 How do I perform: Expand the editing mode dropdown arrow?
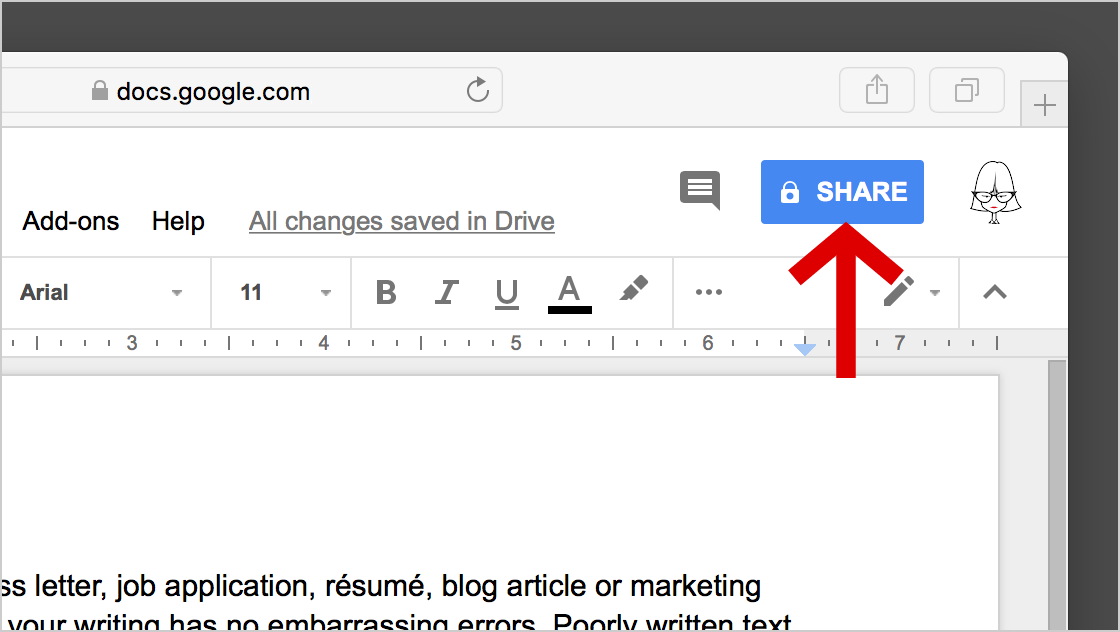[935, 293]
